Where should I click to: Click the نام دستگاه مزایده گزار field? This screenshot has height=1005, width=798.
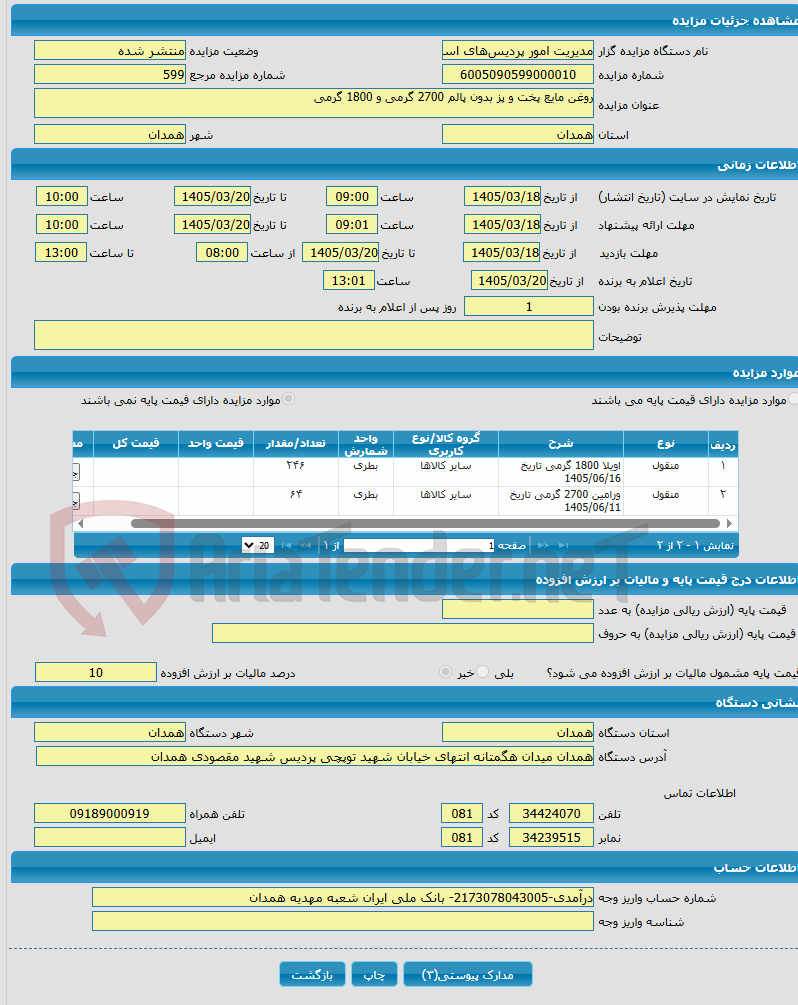518,51
